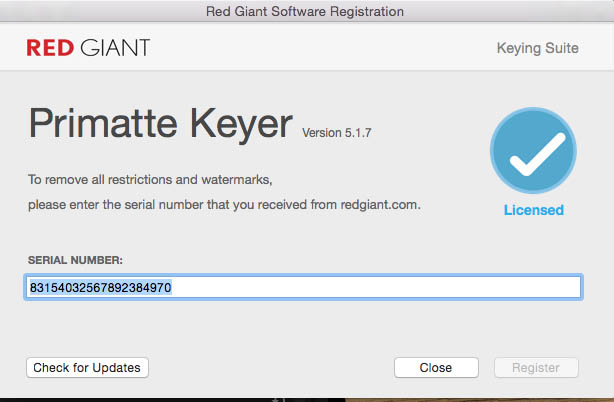614x402 pixels.
Task: Click 'To remove all restrictions and watermarks' text
Action: (x=150, y=180)
